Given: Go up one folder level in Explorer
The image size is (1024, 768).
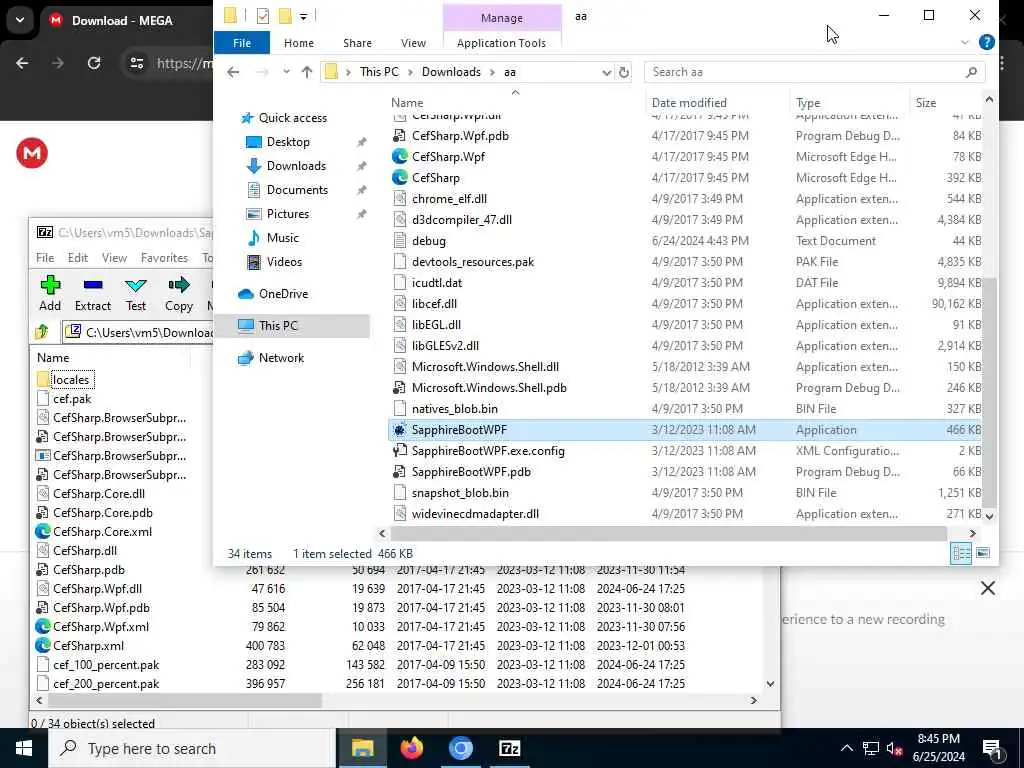Looking at the screenshot, I should pos(307,72).
